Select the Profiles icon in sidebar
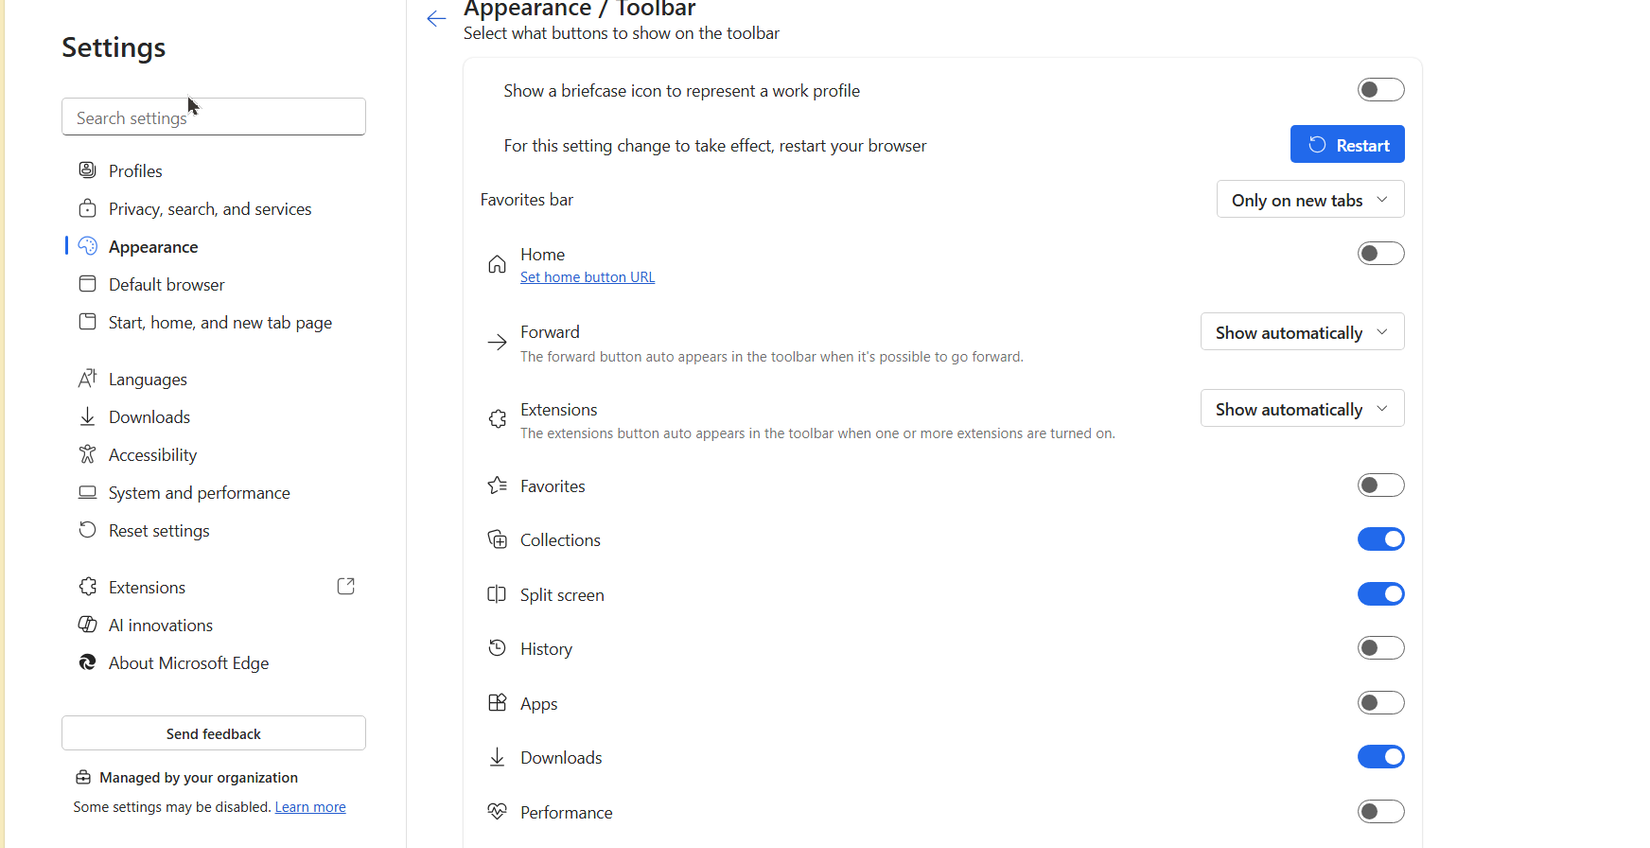The height and width of the screenshot is (848, 1650). pos(87,170)
